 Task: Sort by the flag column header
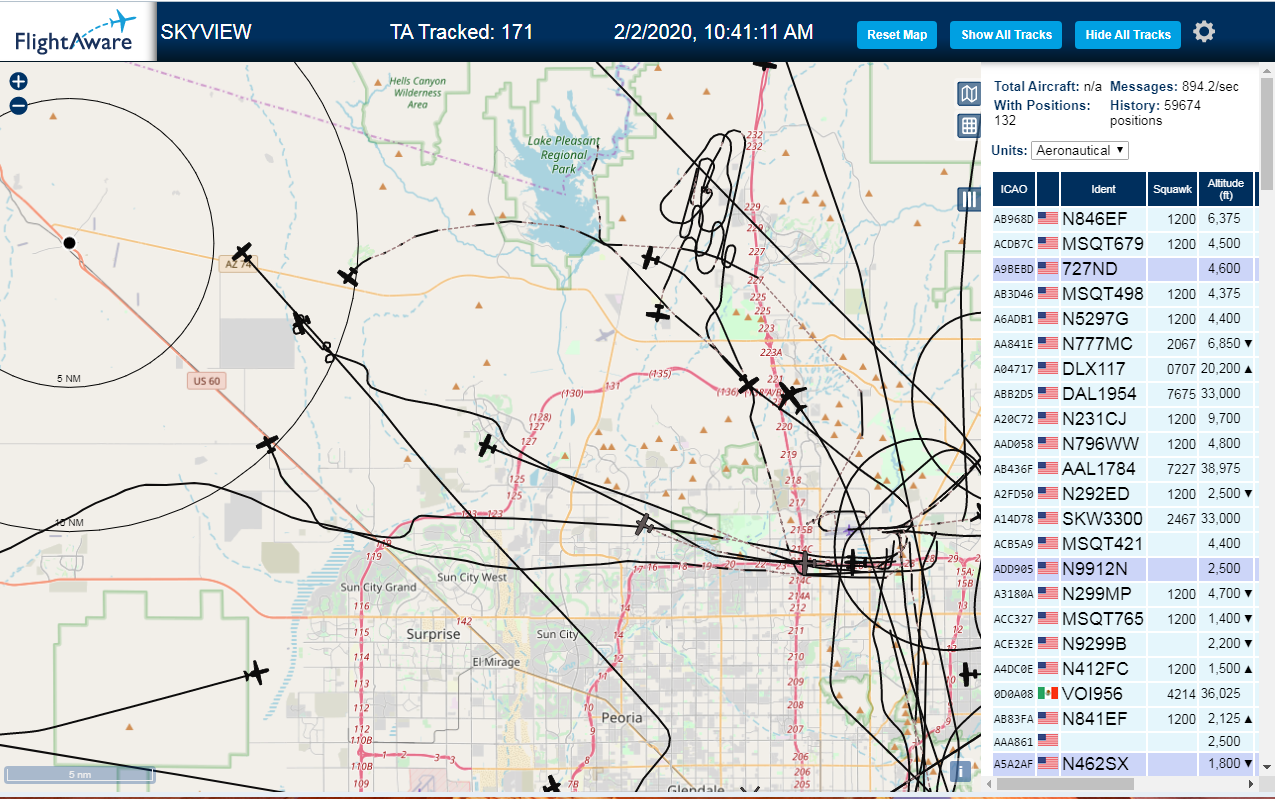point(1048,189)
